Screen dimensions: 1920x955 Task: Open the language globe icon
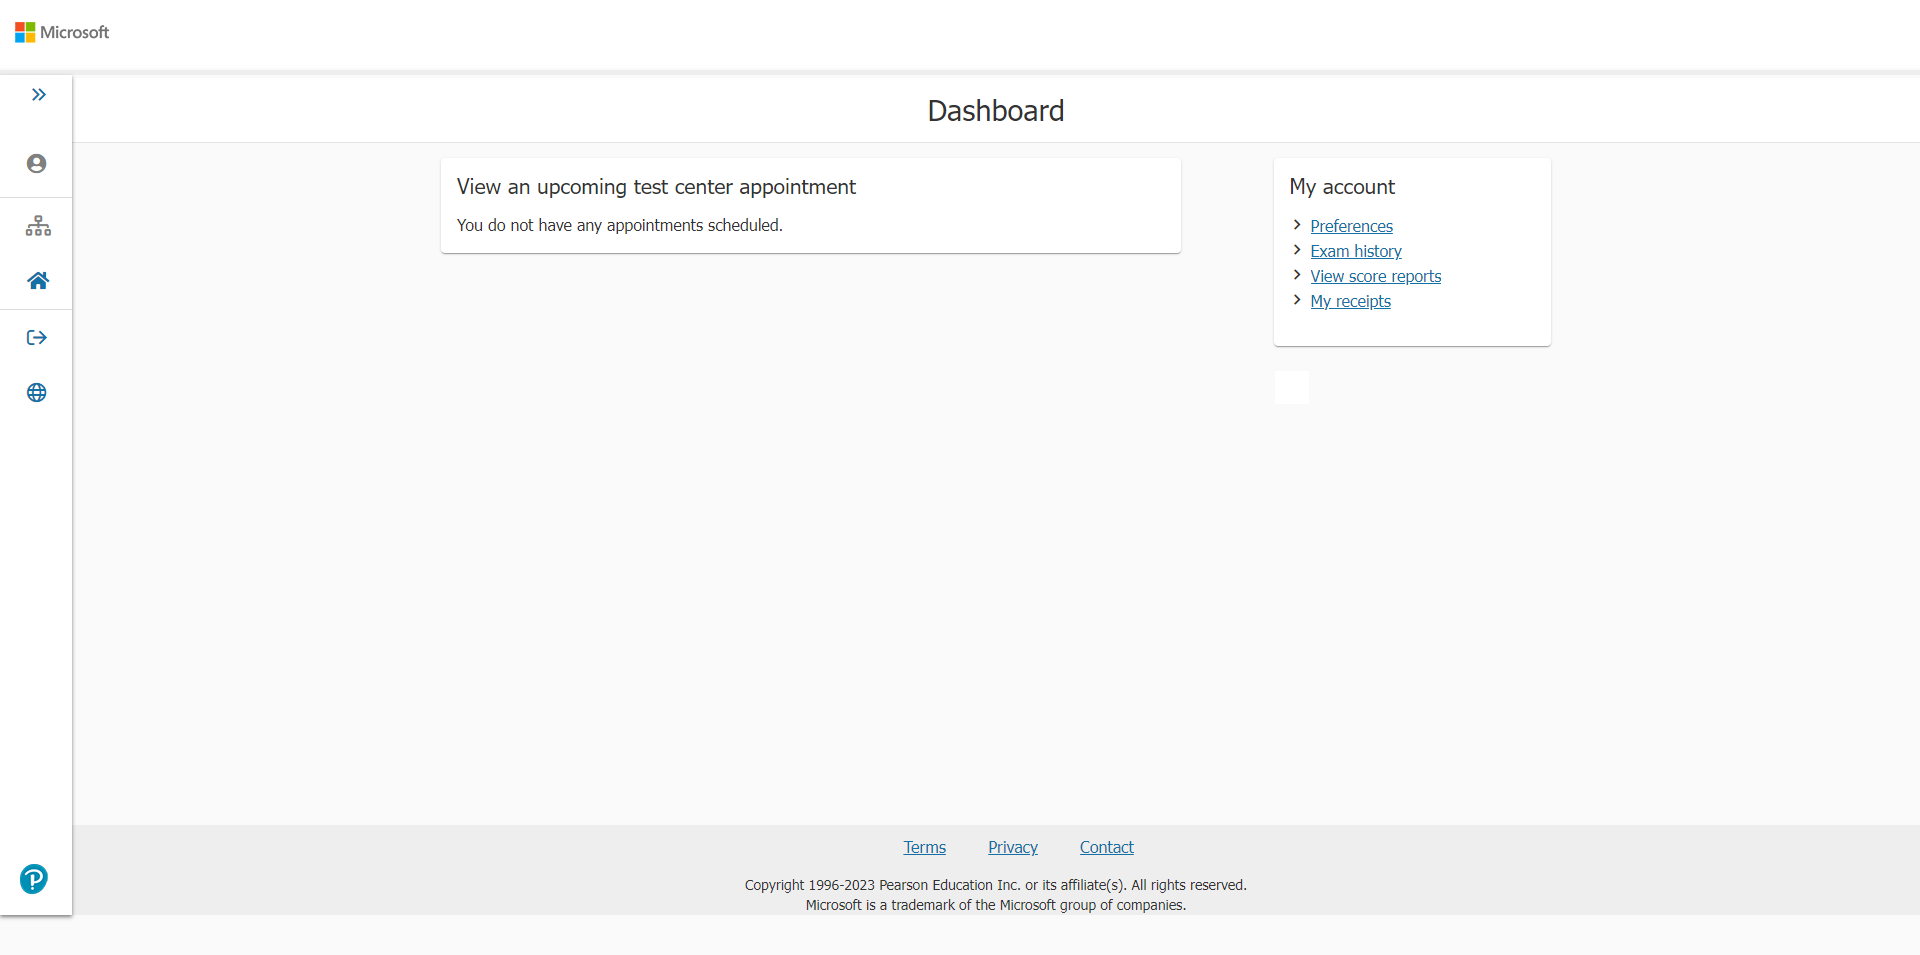[37, 393]
